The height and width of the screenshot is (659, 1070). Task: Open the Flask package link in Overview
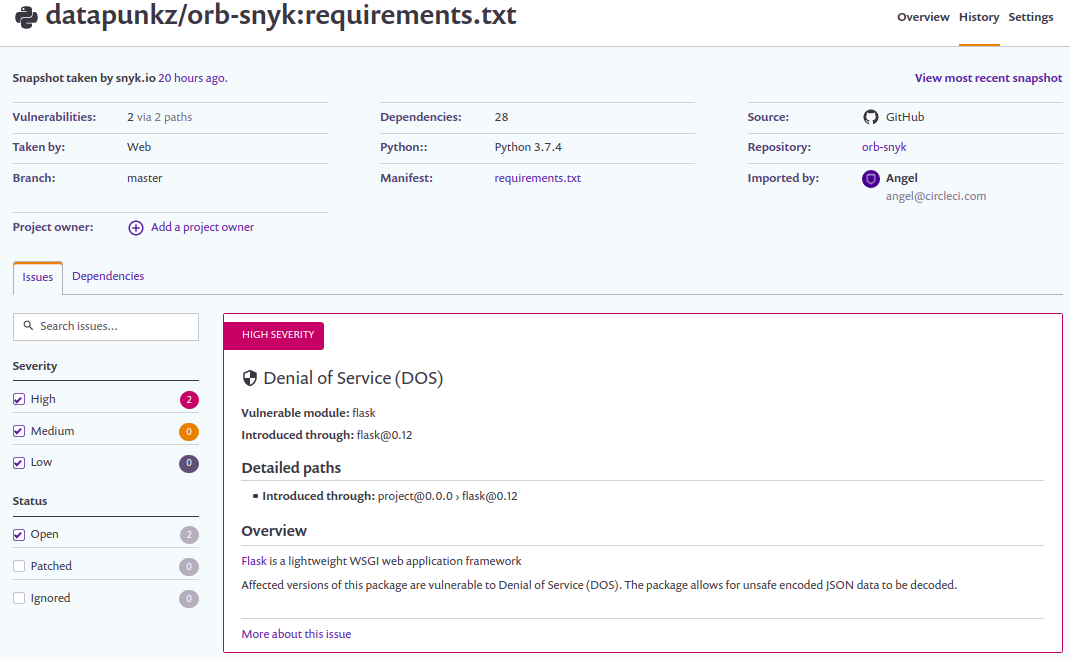click(x=254, y=561)
